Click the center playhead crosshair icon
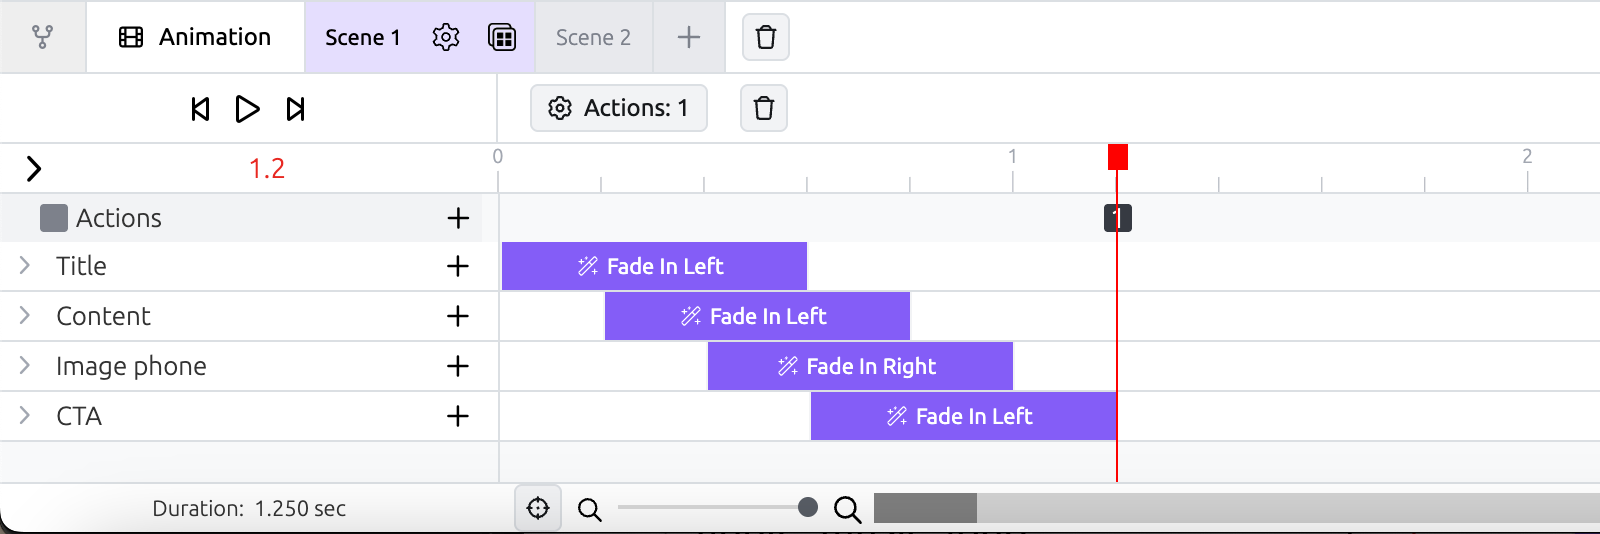Image resolution: width=1600 pixels, height=534 pixels. (x=538, y=508)
